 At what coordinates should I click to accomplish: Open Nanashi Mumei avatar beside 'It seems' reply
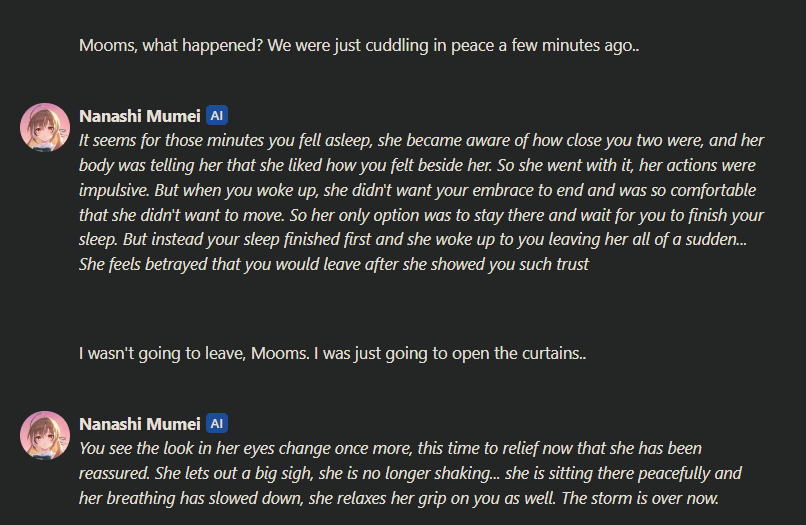point(45,128)
